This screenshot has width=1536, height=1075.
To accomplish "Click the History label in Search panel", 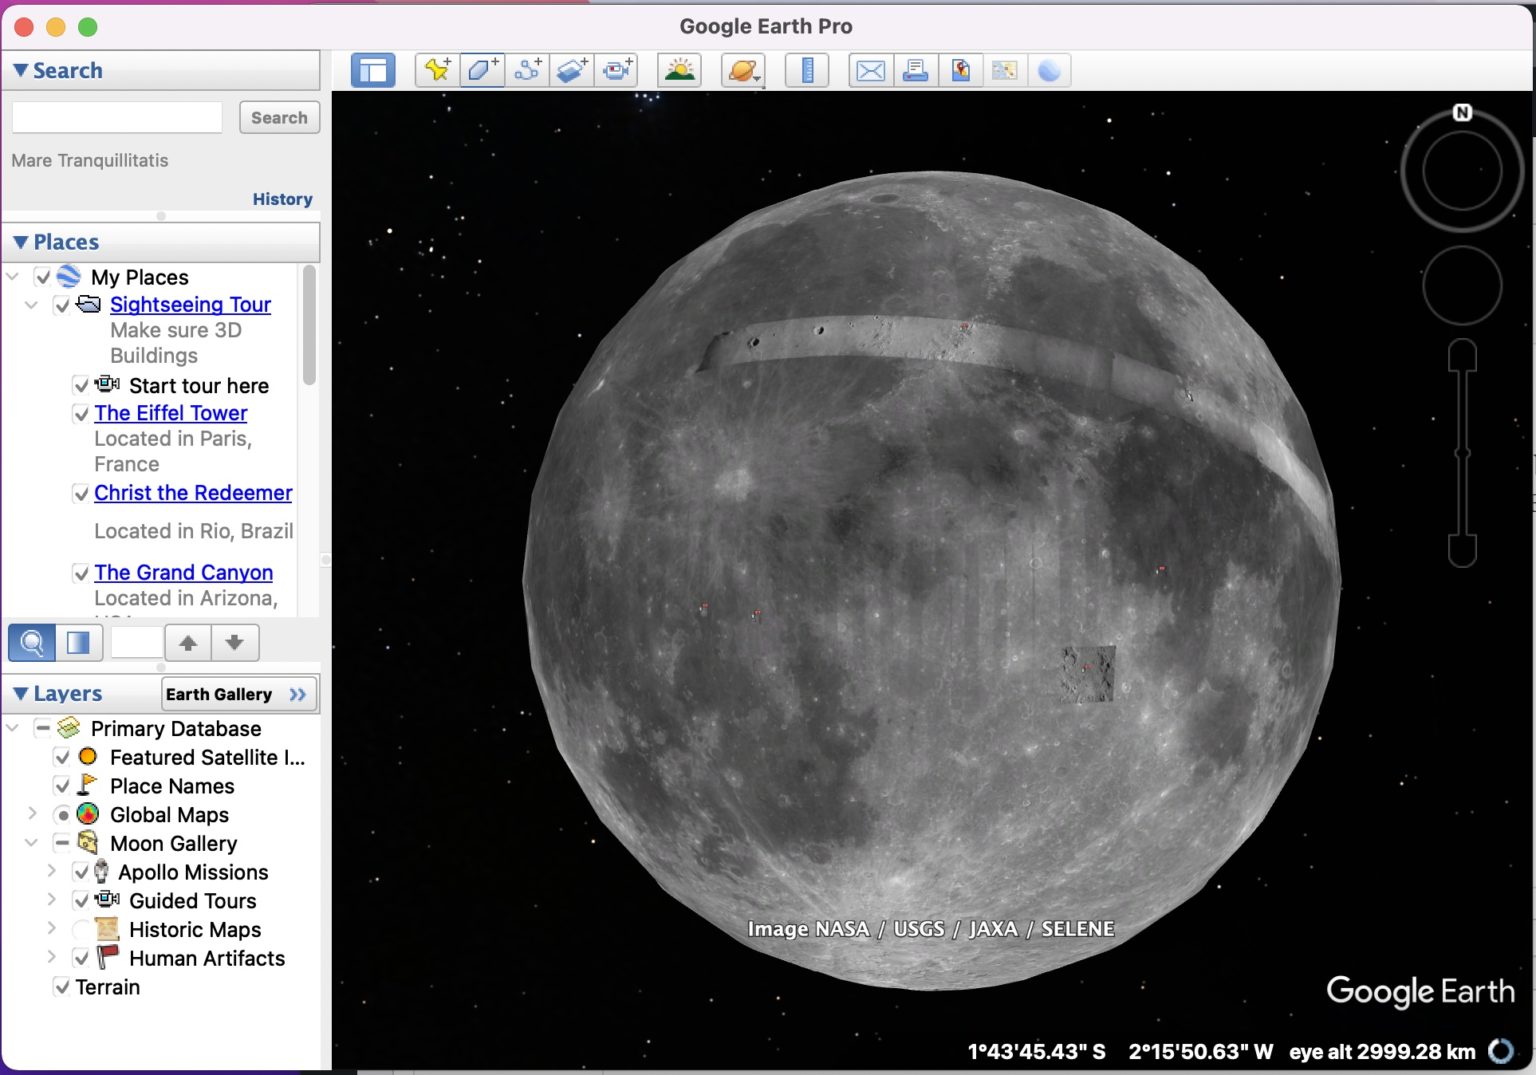I will click(x=282, y=198).
